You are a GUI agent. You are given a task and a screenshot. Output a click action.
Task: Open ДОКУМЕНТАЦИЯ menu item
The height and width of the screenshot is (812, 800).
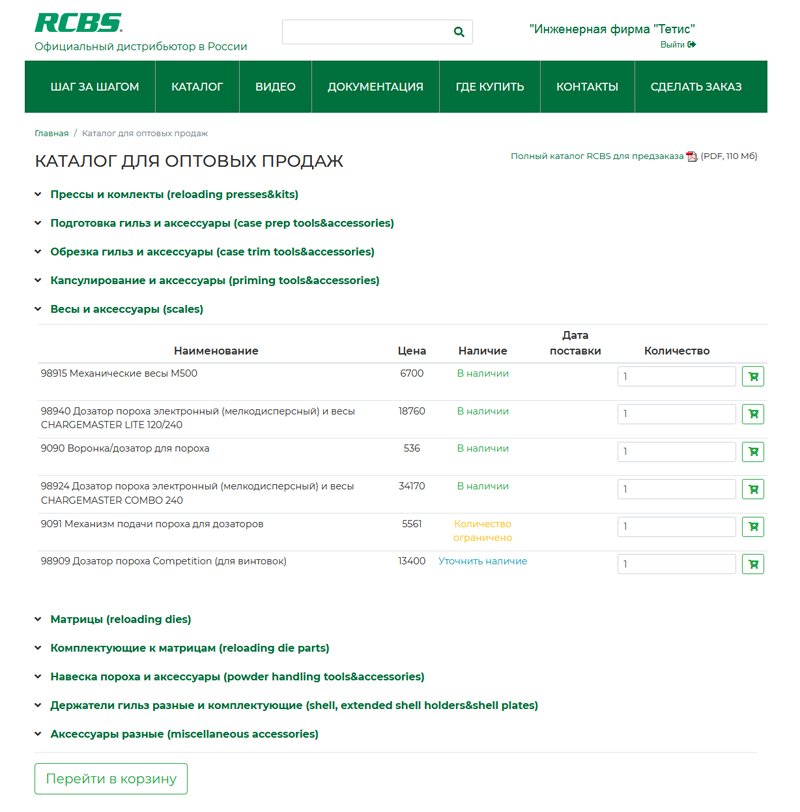(375, 86)
